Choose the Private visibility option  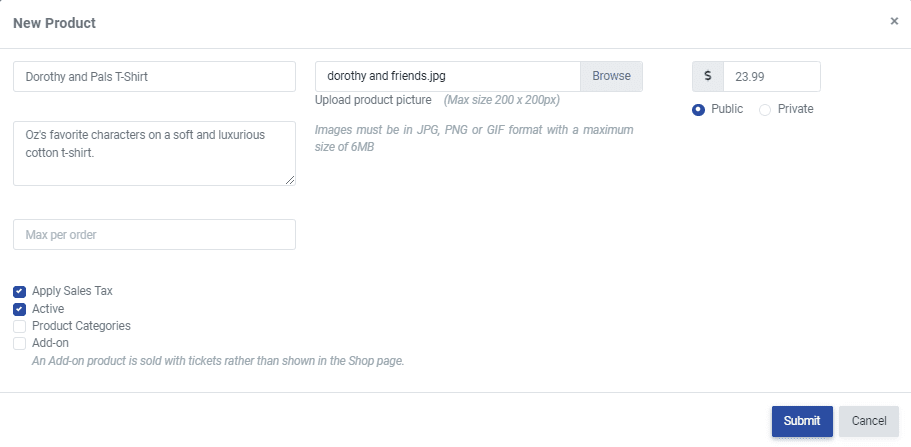click(x=765, y=109)
